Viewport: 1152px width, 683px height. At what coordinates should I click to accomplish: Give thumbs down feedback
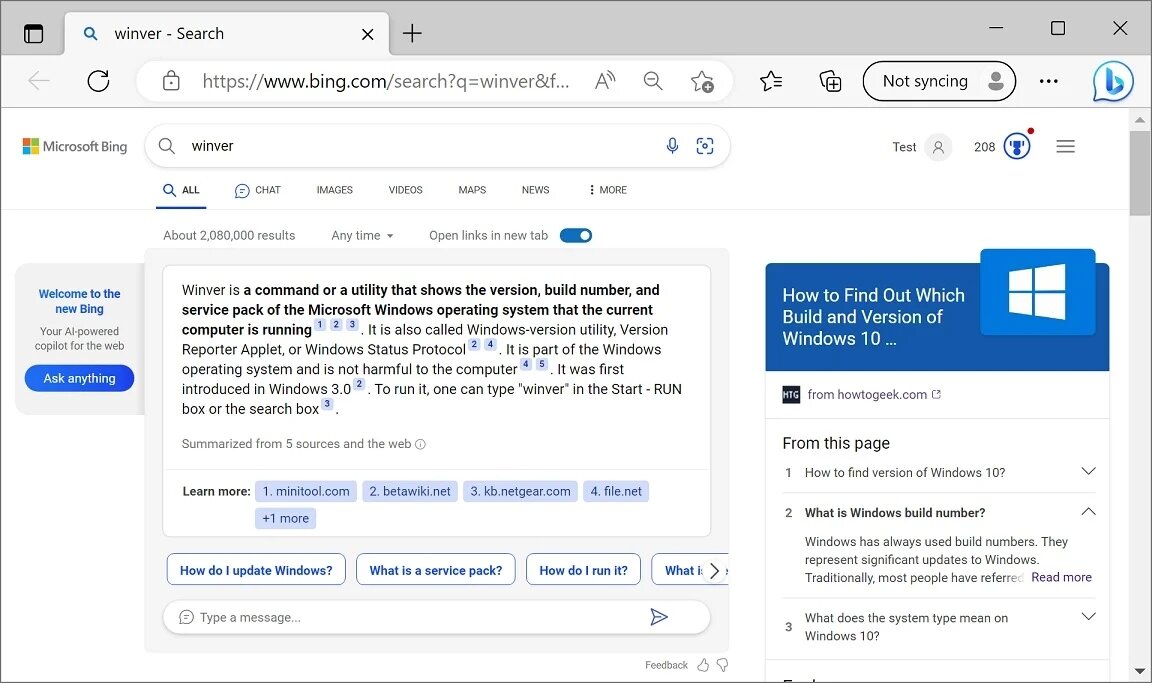[723, 665]
